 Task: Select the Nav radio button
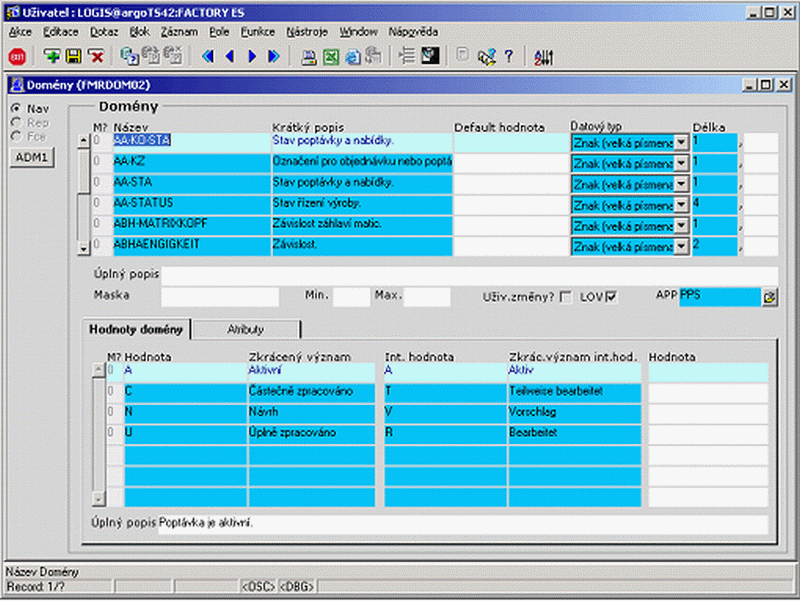click(16, 108)
